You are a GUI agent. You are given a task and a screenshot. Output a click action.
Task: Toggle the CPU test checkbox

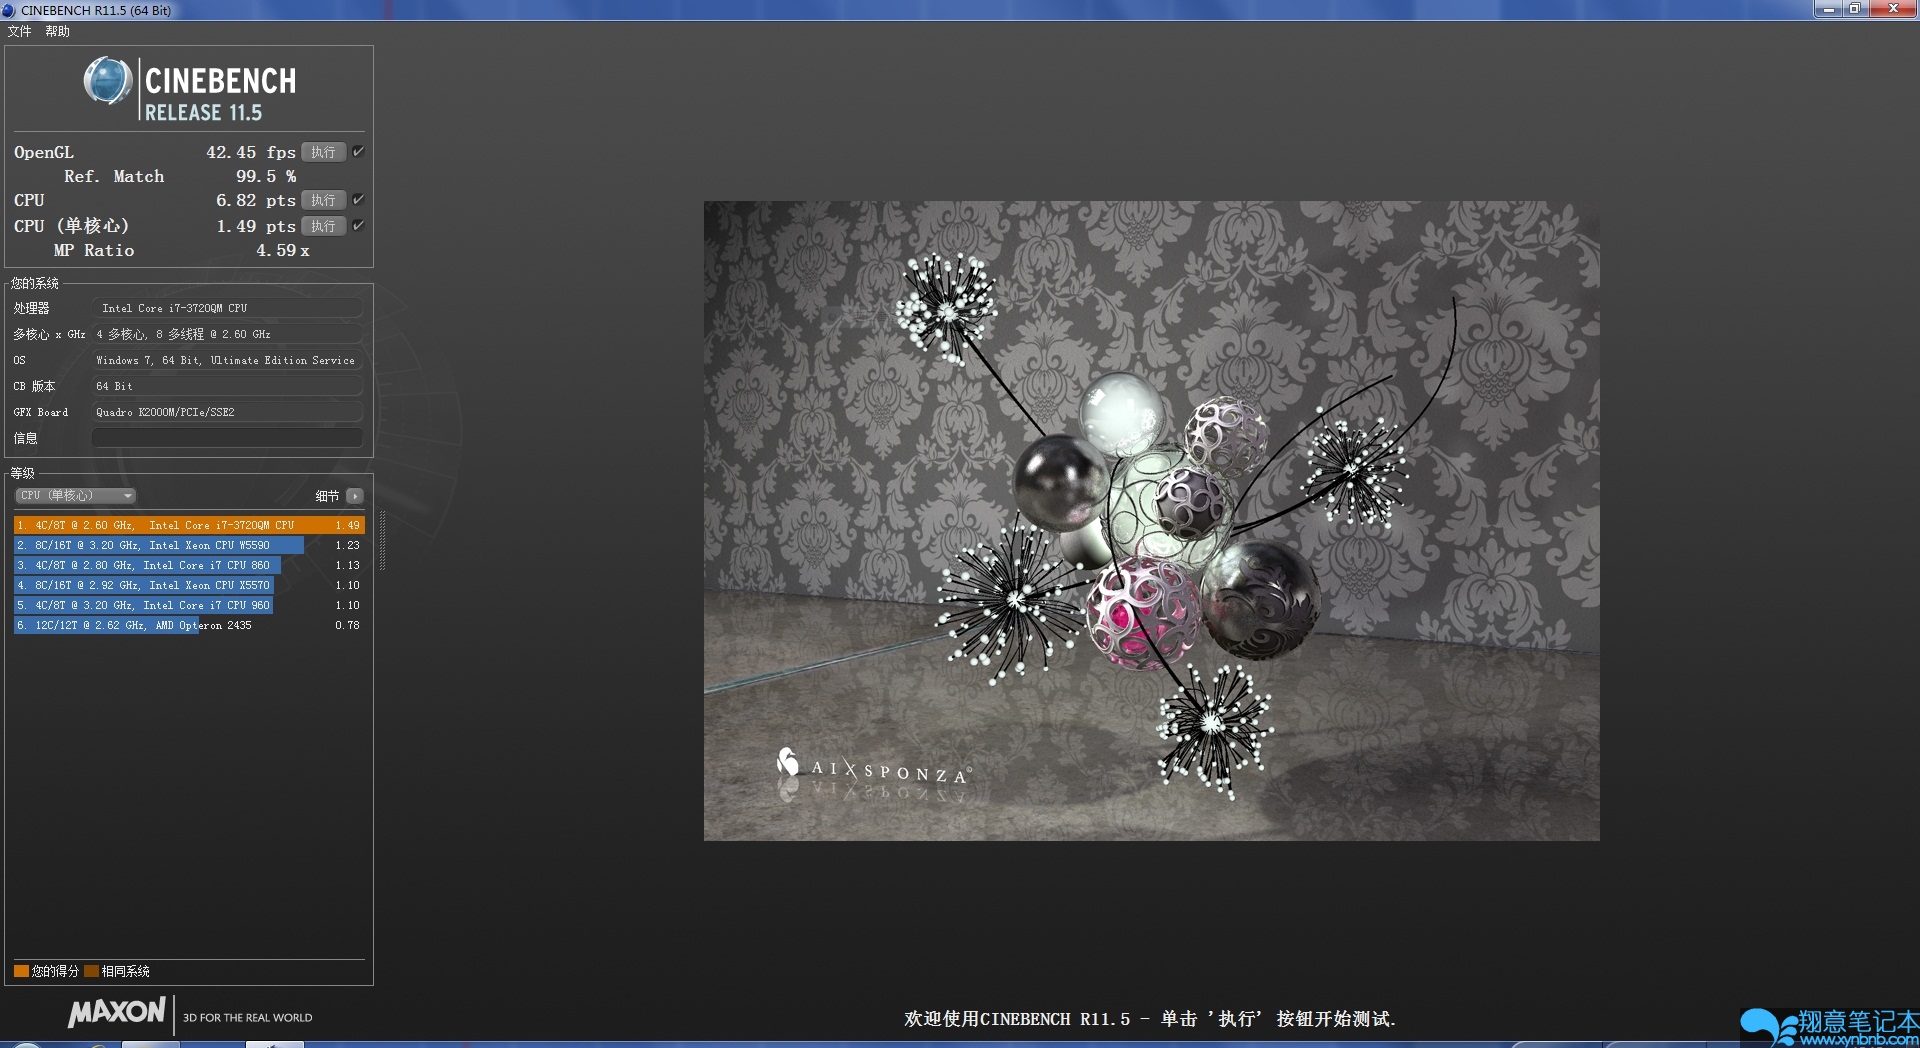coord(358,200)
